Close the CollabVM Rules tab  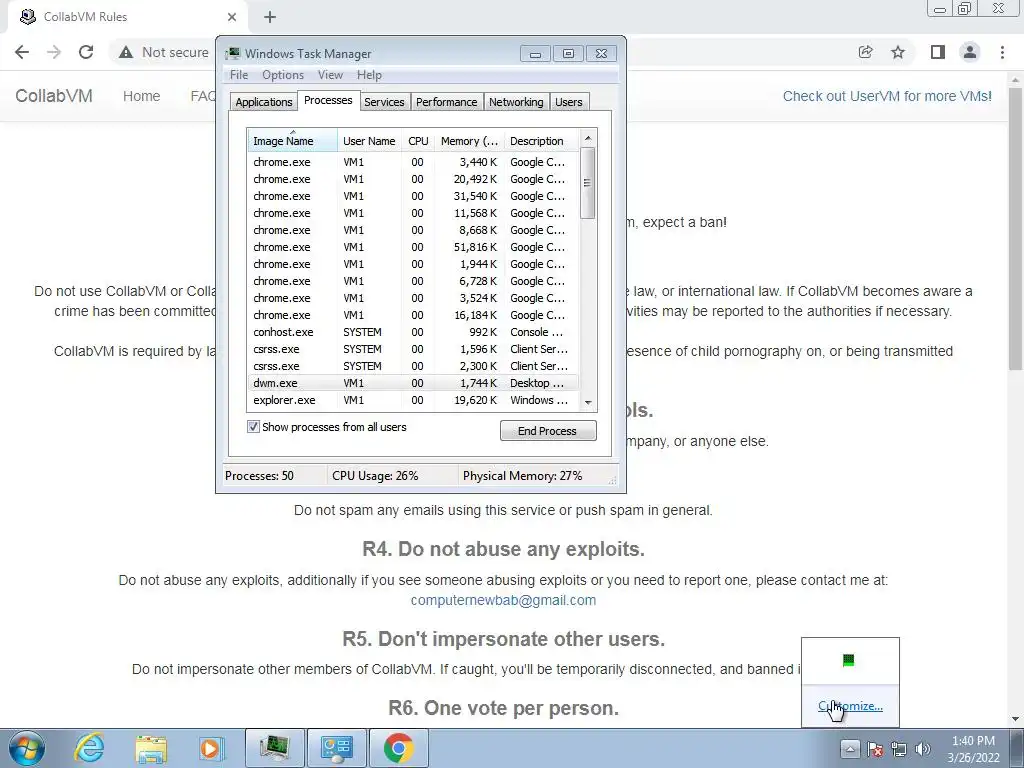click(x=232, y=17)
